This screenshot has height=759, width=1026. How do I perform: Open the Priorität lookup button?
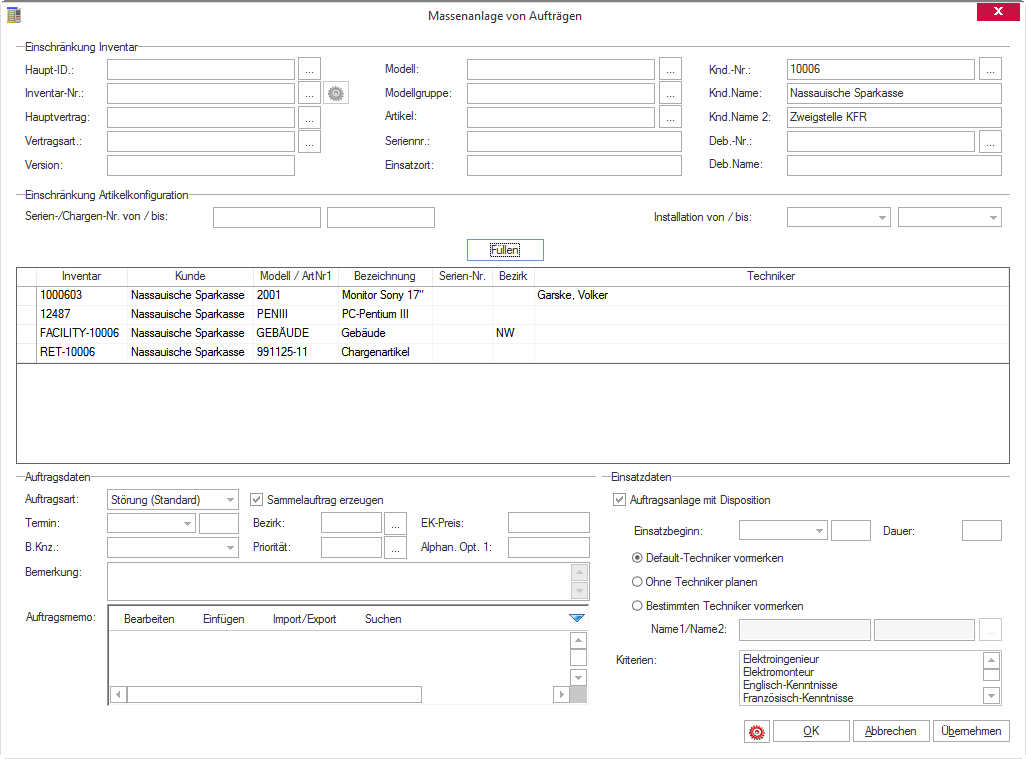pos(395,548)
